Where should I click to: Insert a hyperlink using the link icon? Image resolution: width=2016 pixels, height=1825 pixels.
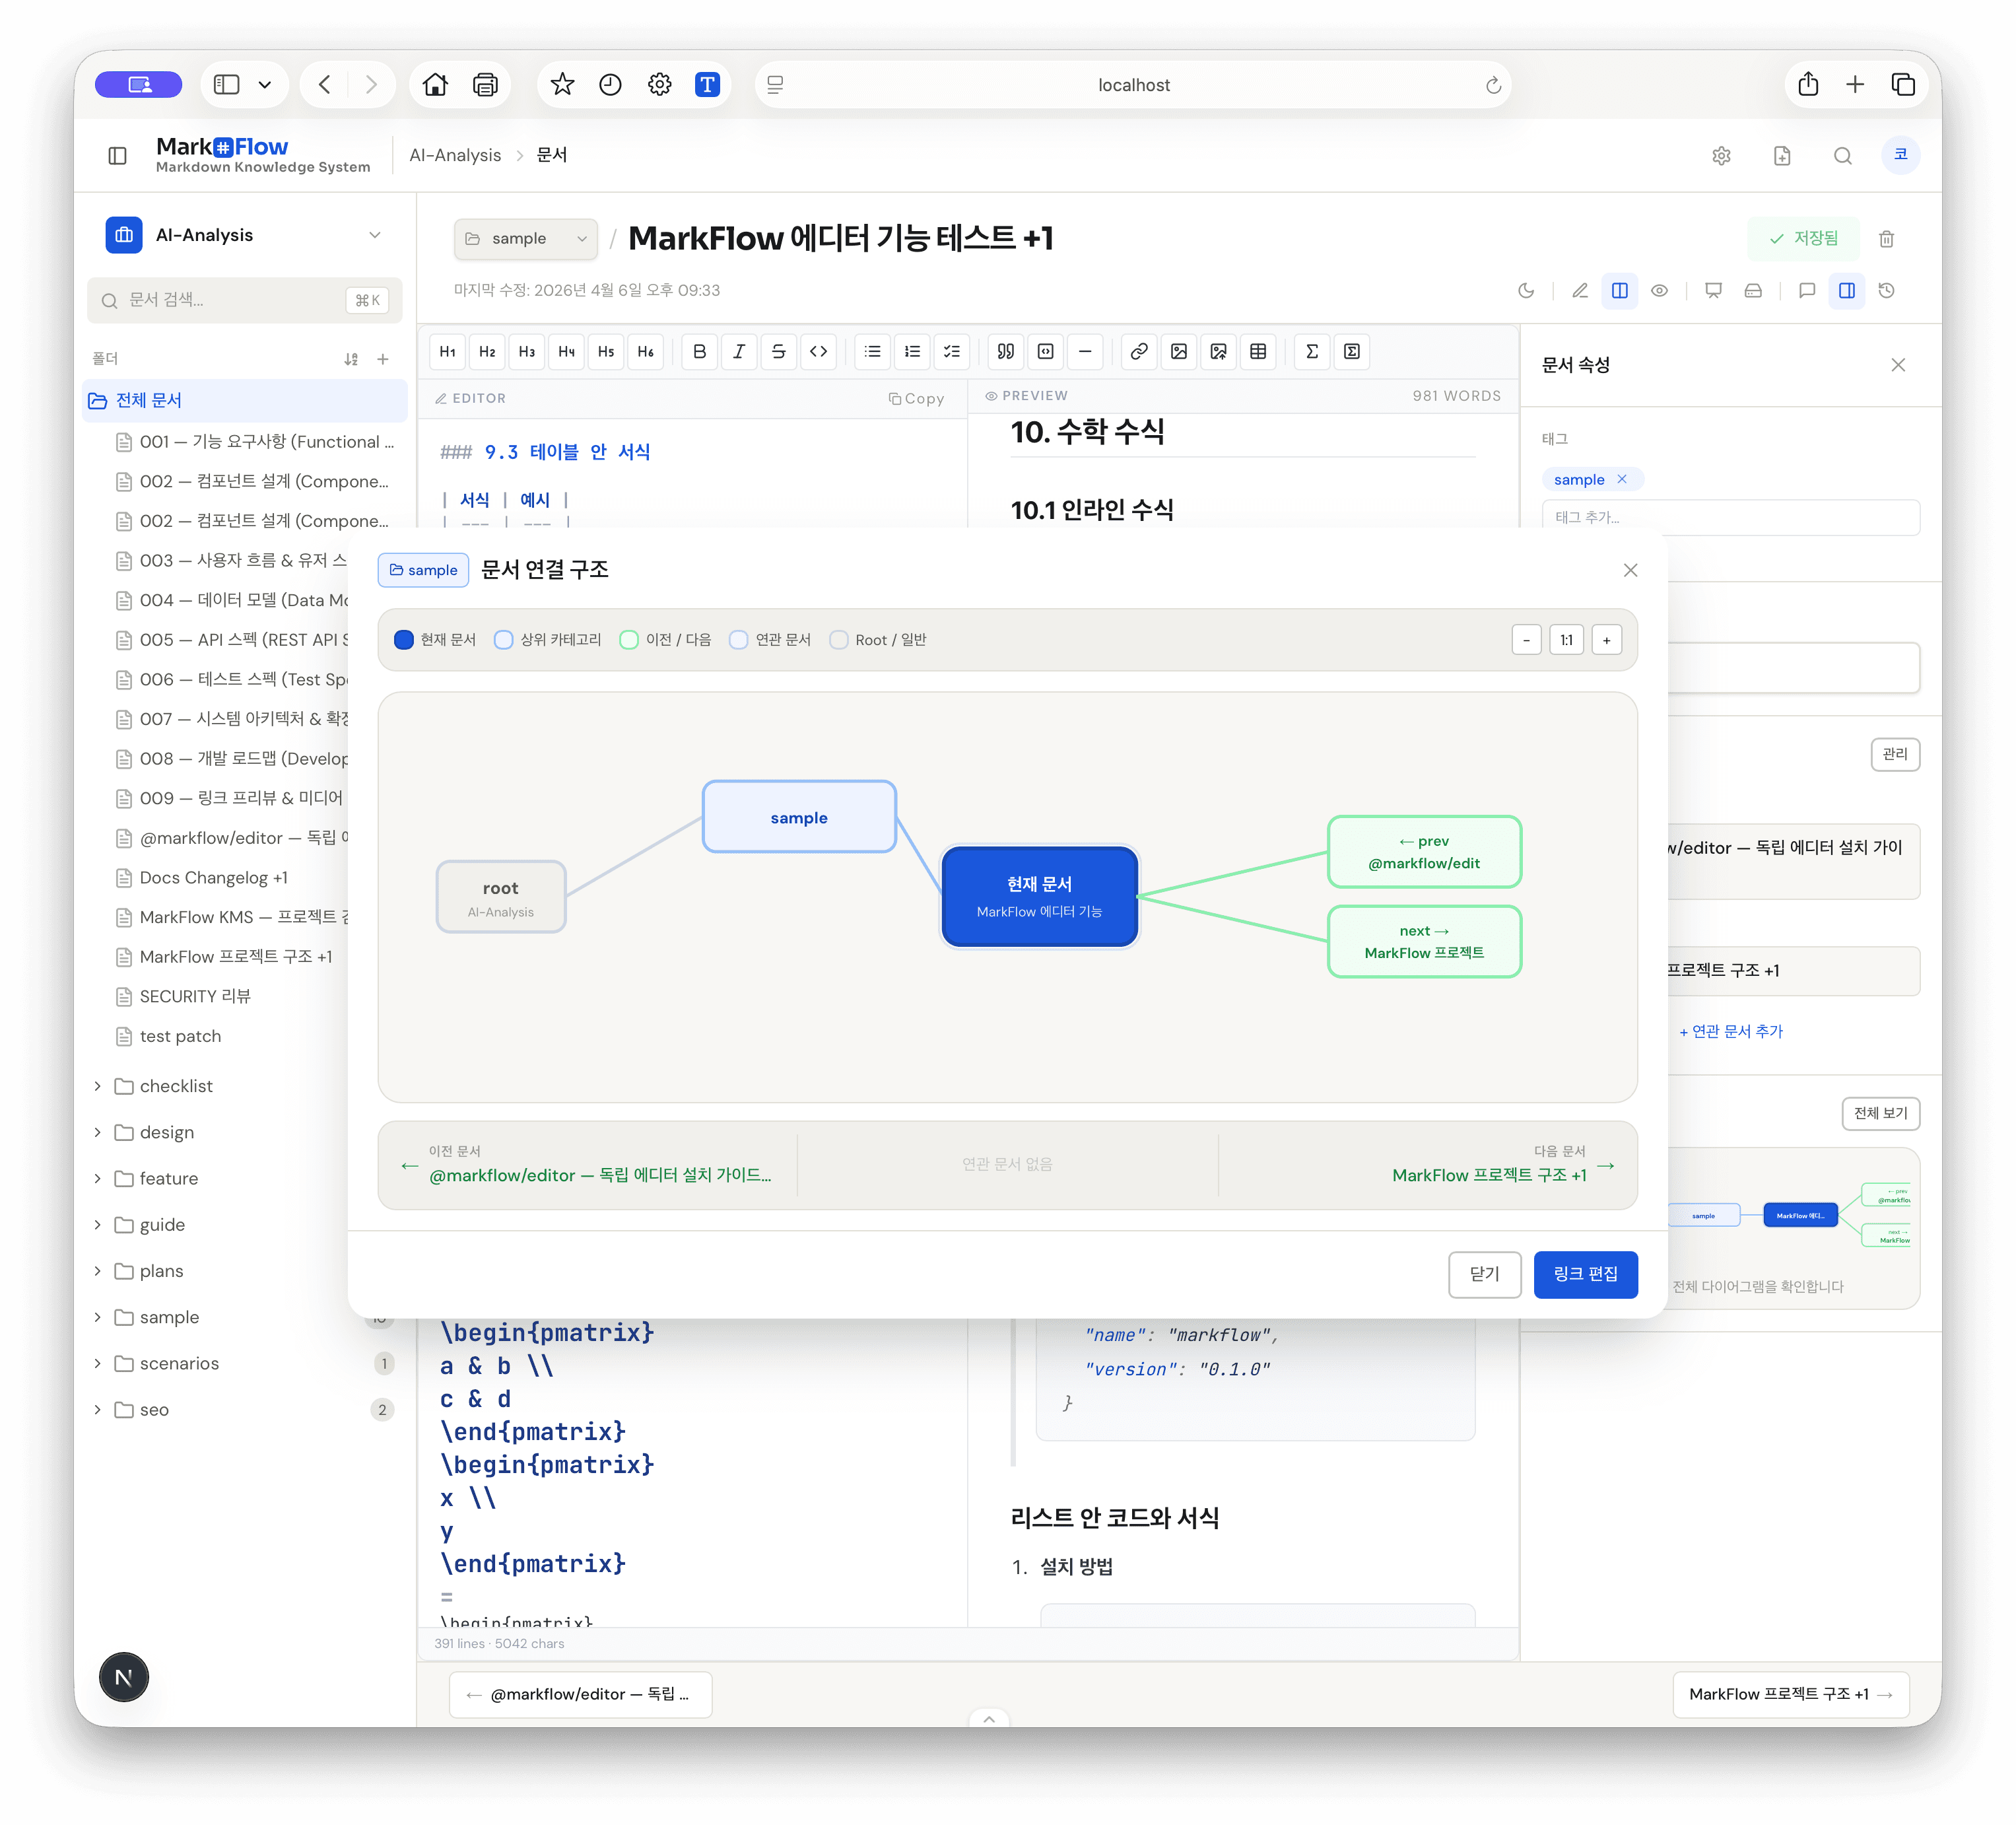pyautogui.click(x=1138, y=351)
